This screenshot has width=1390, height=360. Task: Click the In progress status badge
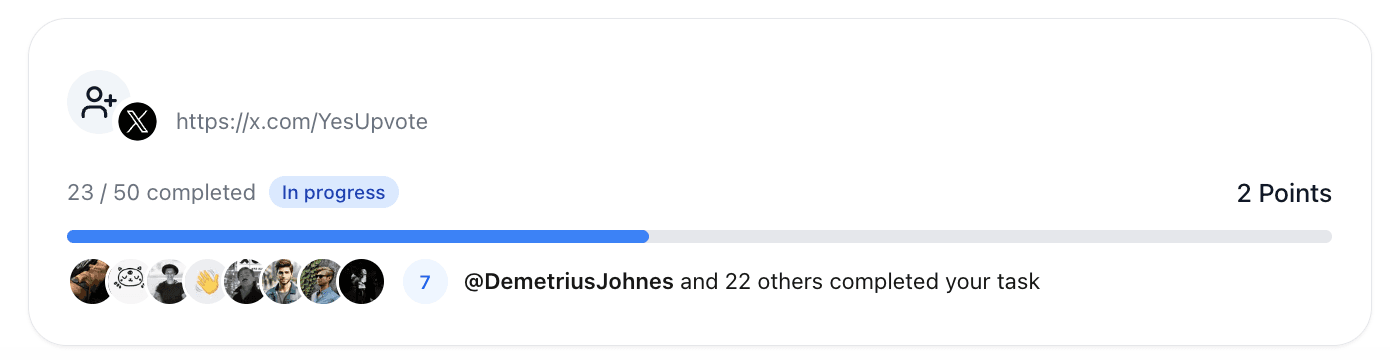point(333,193)
